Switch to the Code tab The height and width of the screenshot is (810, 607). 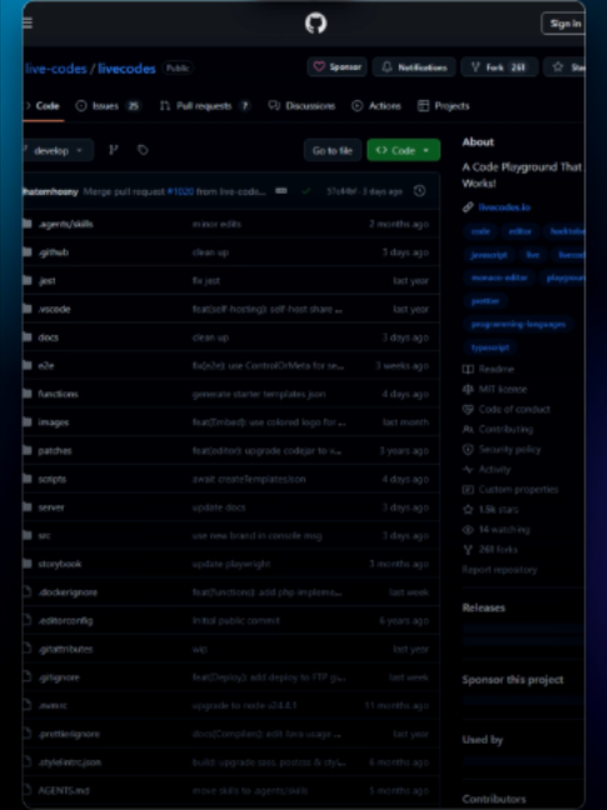click(44, 106)
